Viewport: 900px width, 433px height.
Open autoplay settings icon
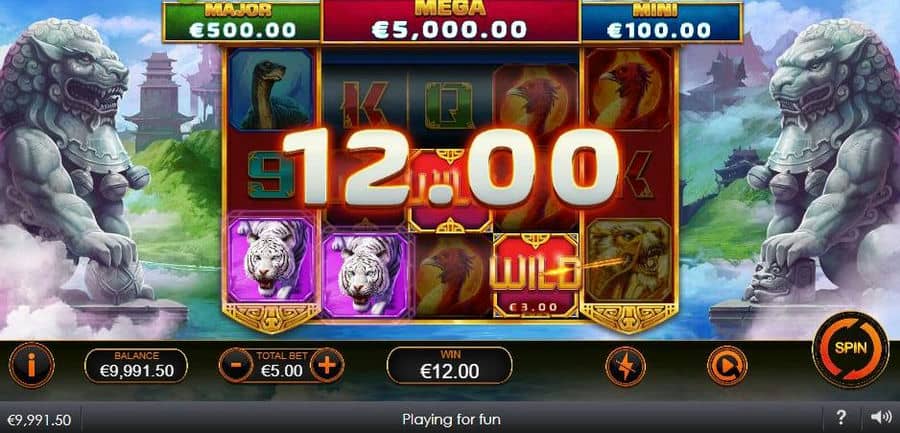click(x=727, y=366)
